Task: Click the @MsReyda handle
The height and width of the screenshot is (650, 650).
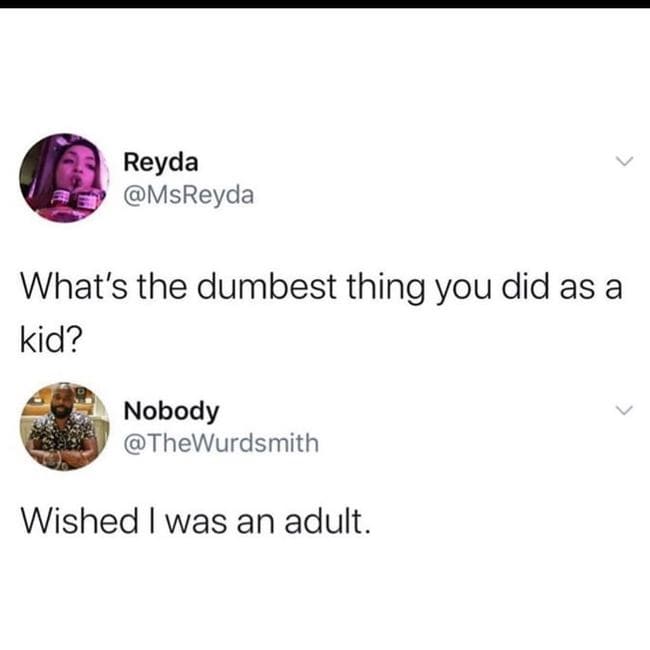Action: point(189,195)
